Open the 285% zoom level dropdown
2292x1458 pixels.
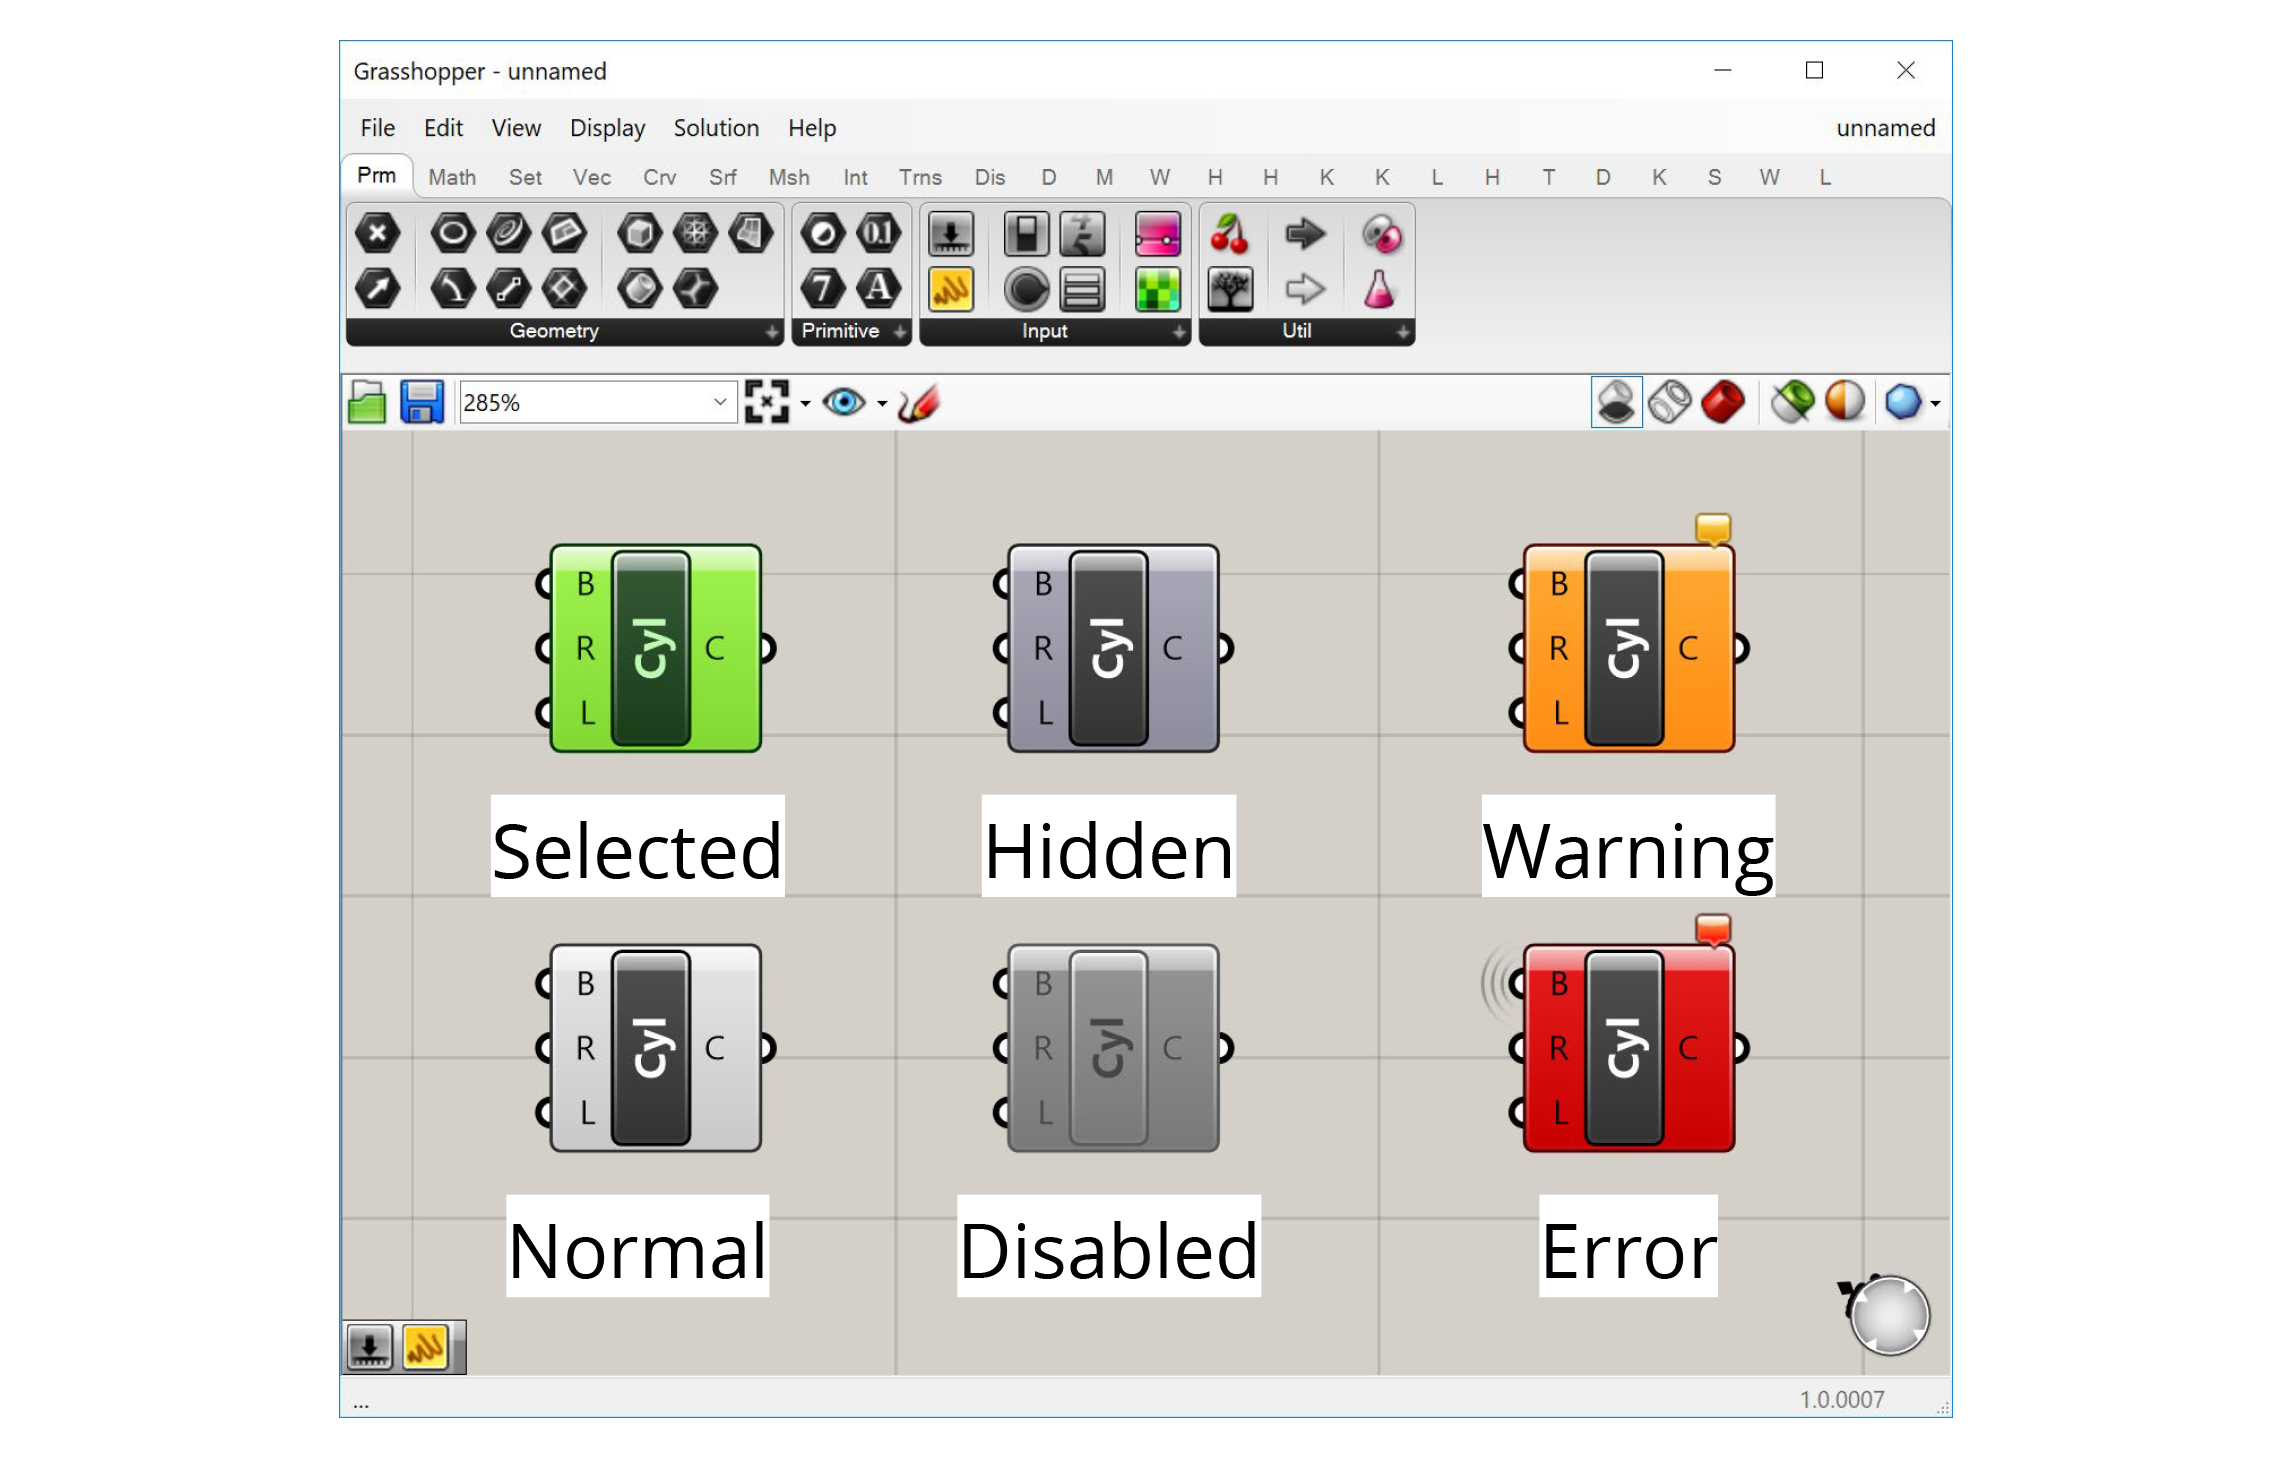(x=719, y=403)
